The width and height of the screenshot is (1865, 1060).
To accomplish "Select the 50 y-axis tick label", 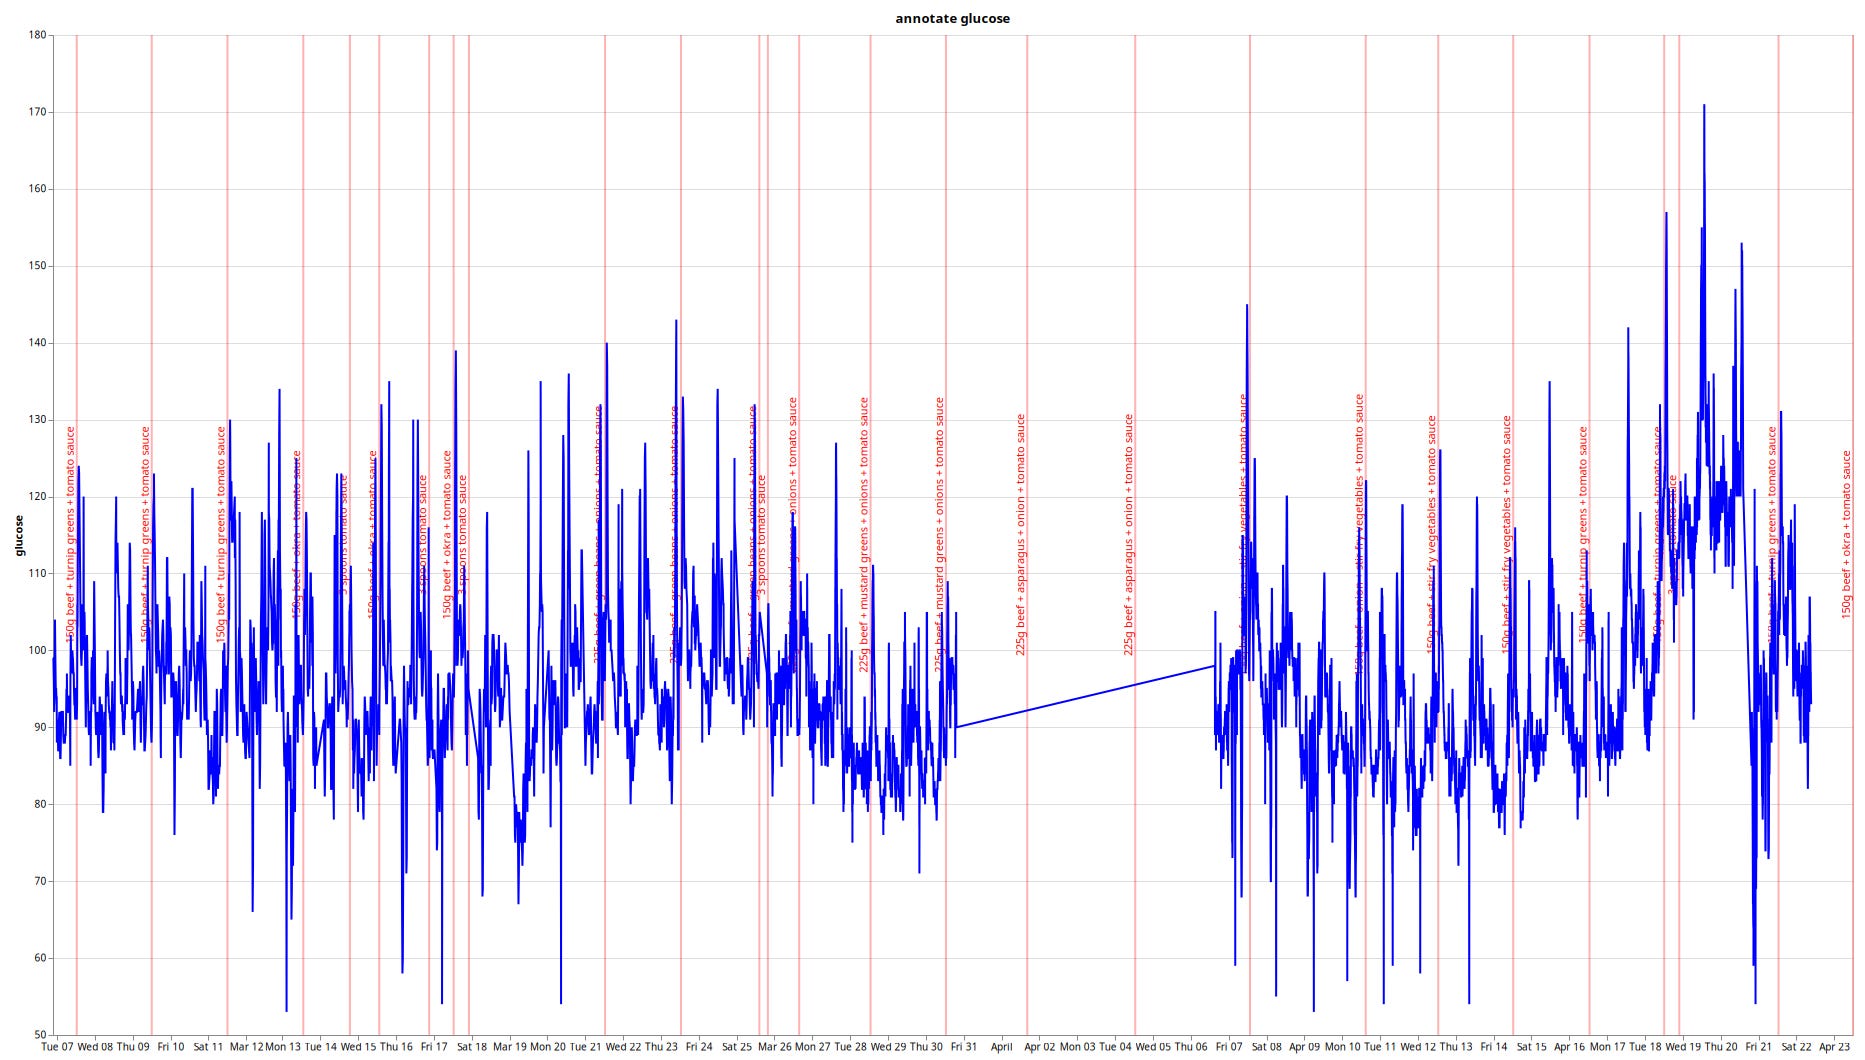I will [40, 1035].
